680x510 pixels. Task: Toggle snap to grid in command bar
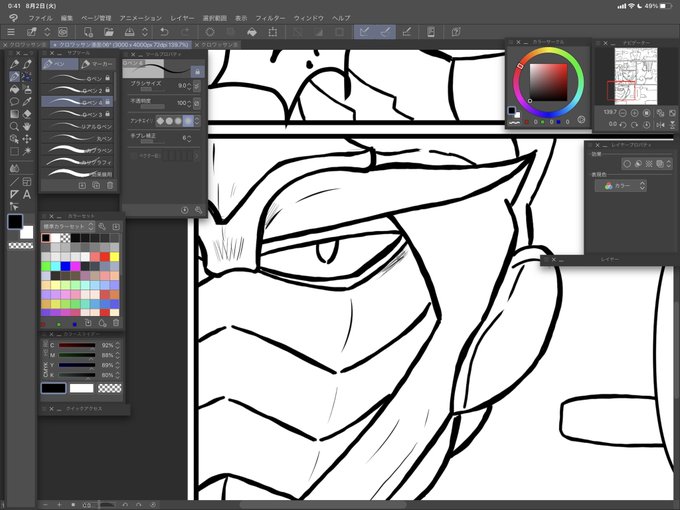(x=406, y=32)
